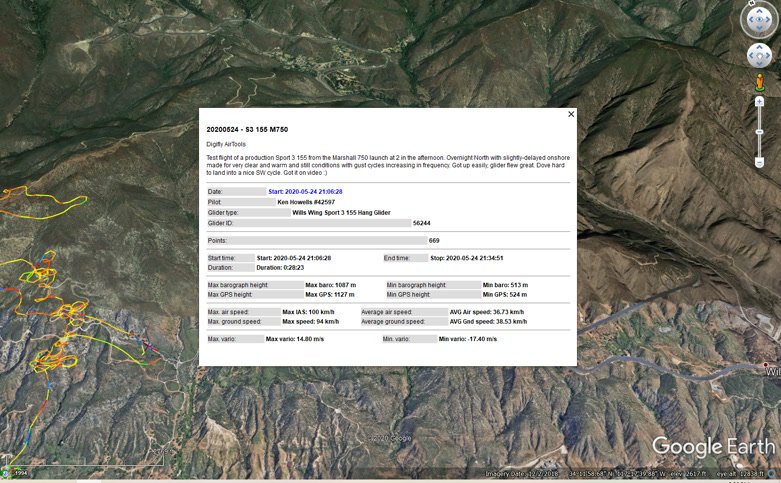Pan right using the Move joystick arrow

point(769,56)
